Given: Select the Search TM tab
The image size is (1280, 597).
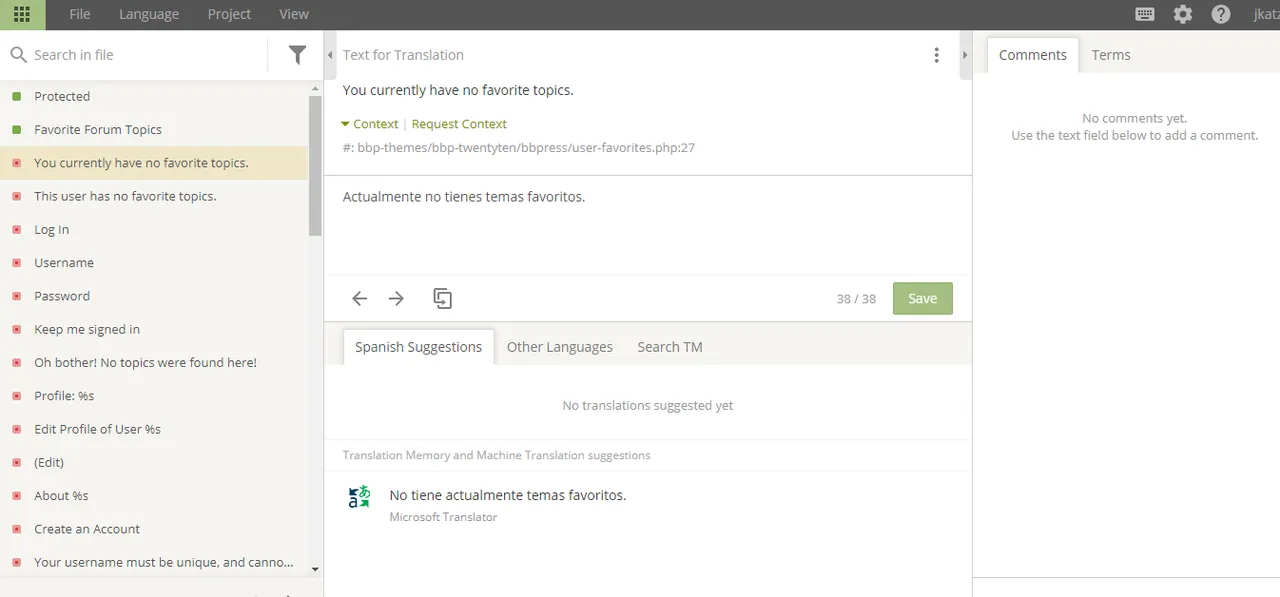Looking at the screenshot, I should coord(670,347).
